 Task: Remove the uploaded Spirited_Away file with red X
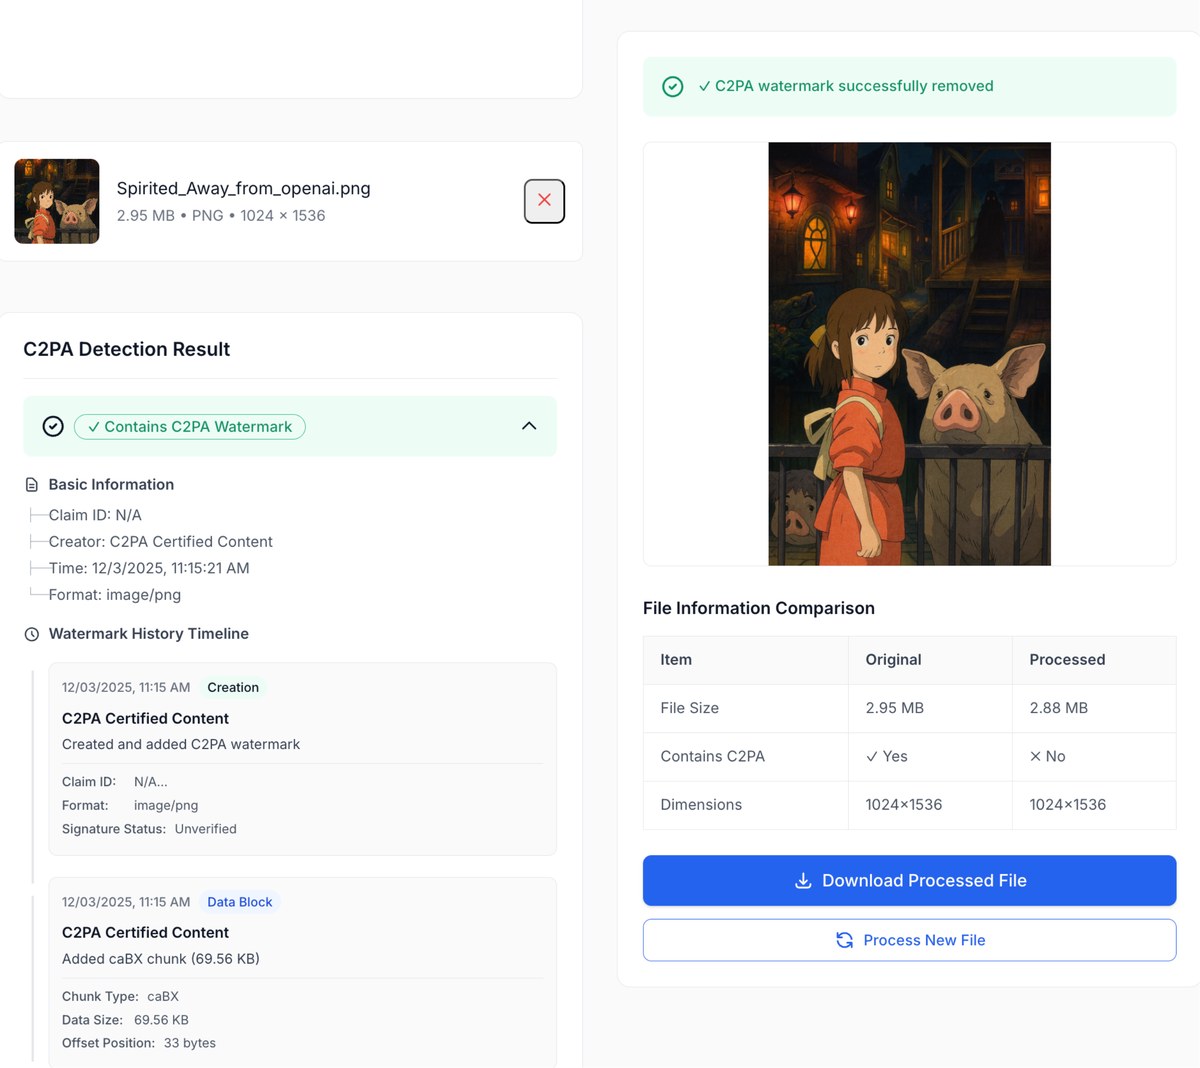pyautogui.click(x=544, y=201)
